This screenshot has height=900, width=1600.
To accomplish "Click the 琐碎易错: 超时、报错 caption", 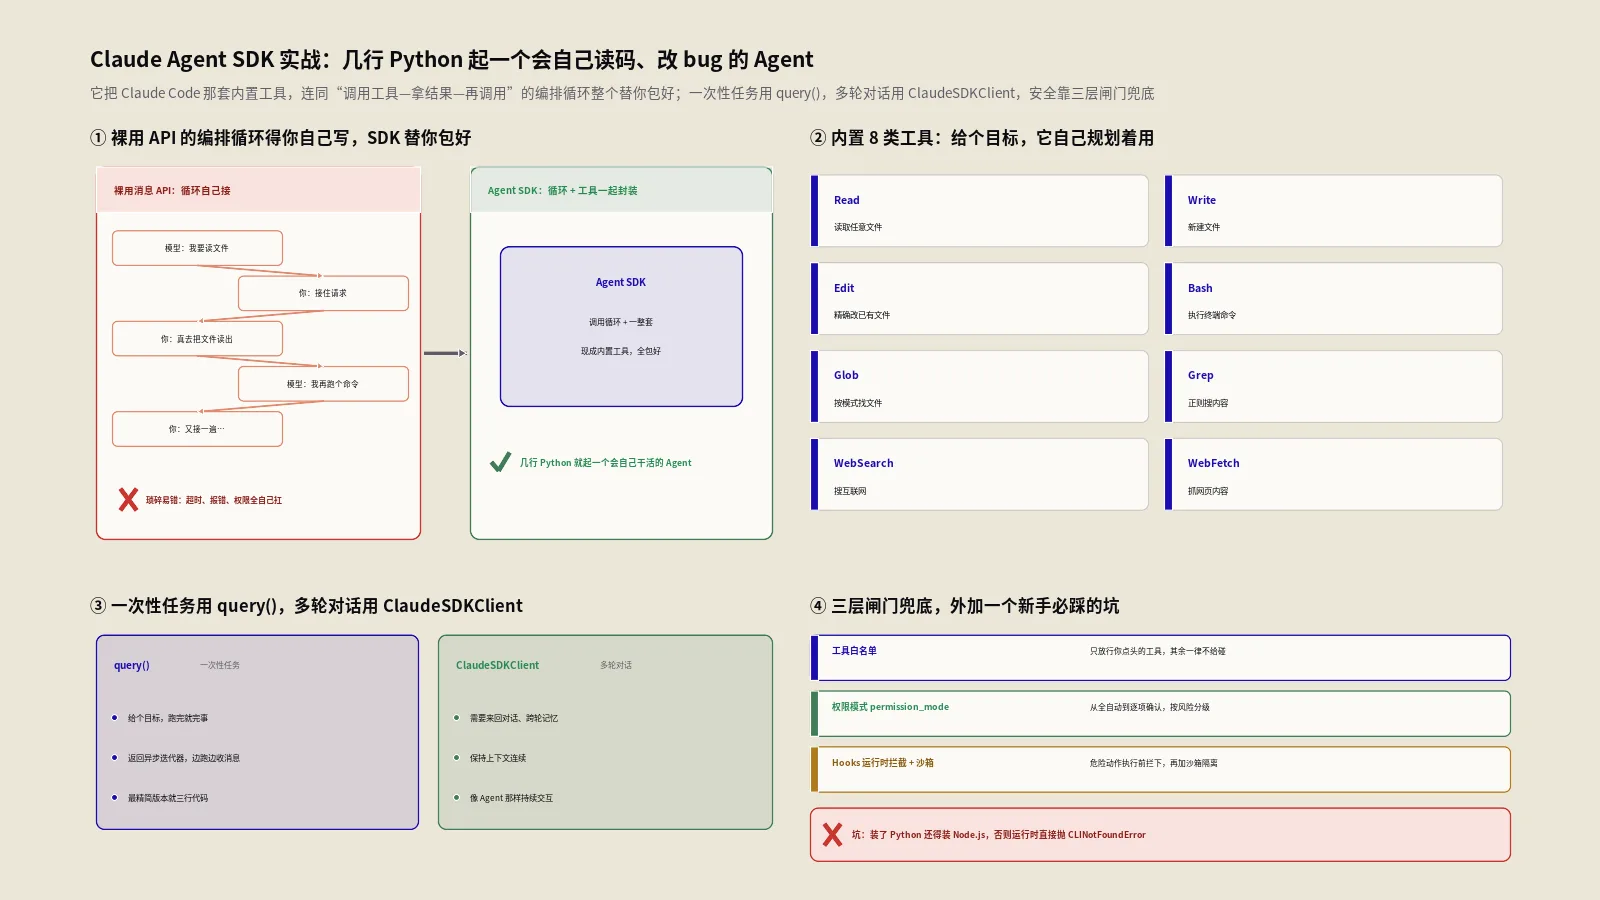I will [x=214, y=500].
